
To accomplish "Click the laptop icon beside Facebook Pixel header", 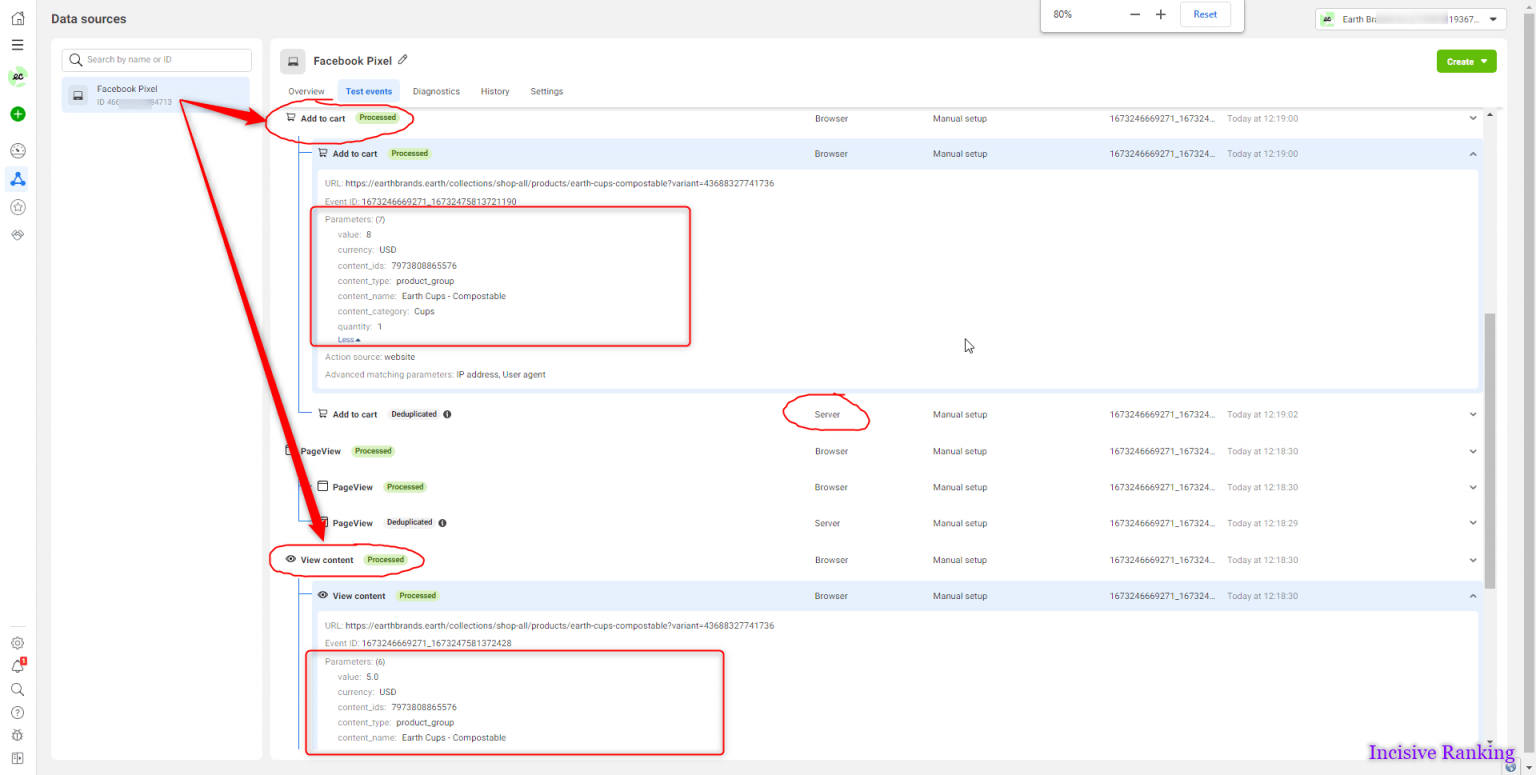I will [x=292, y=61].
